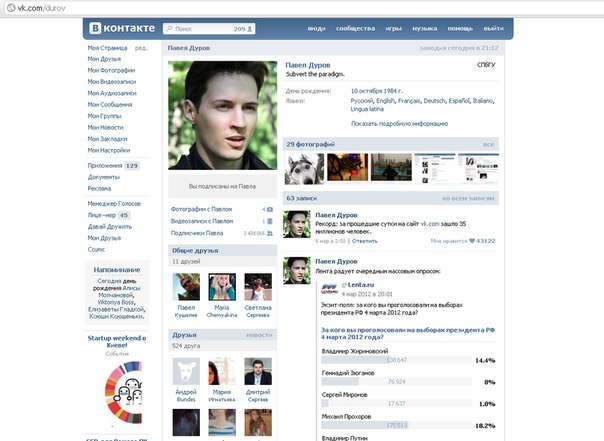Click Светлана Сергеева name link
Image resolution: width=604 pixels, height=441 pixels.
(258, 311)
